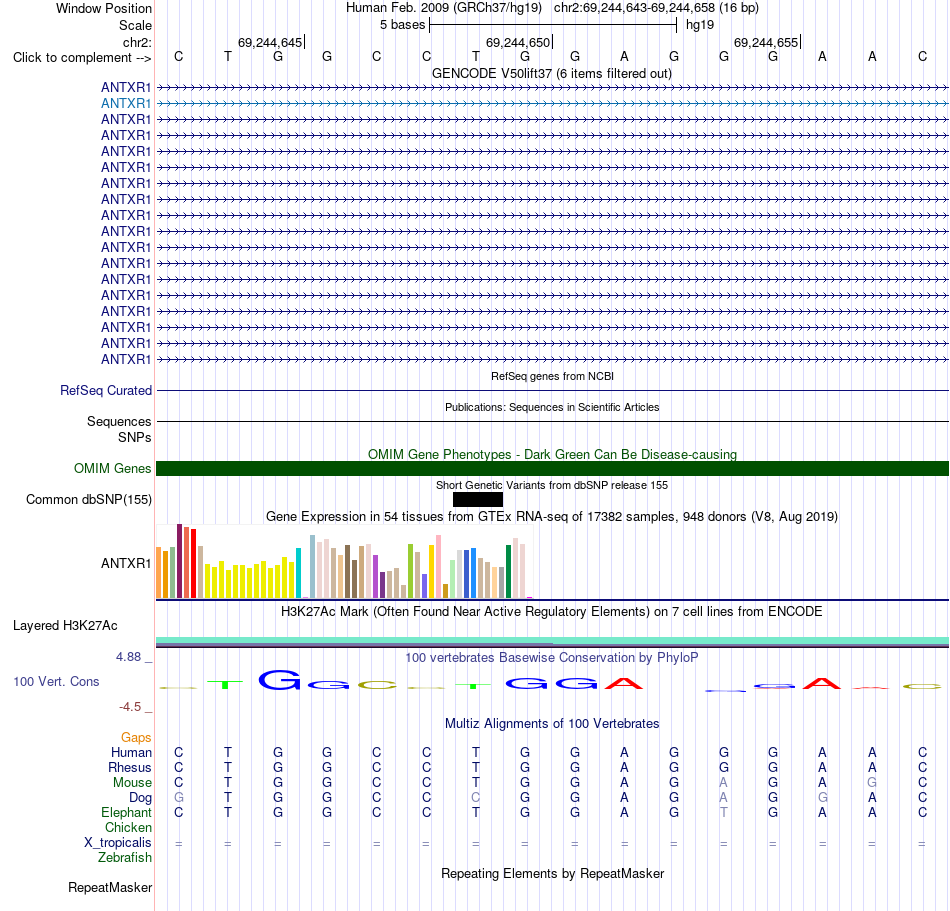Select the Zebrafish alignment row label

(x=125, y=858)
